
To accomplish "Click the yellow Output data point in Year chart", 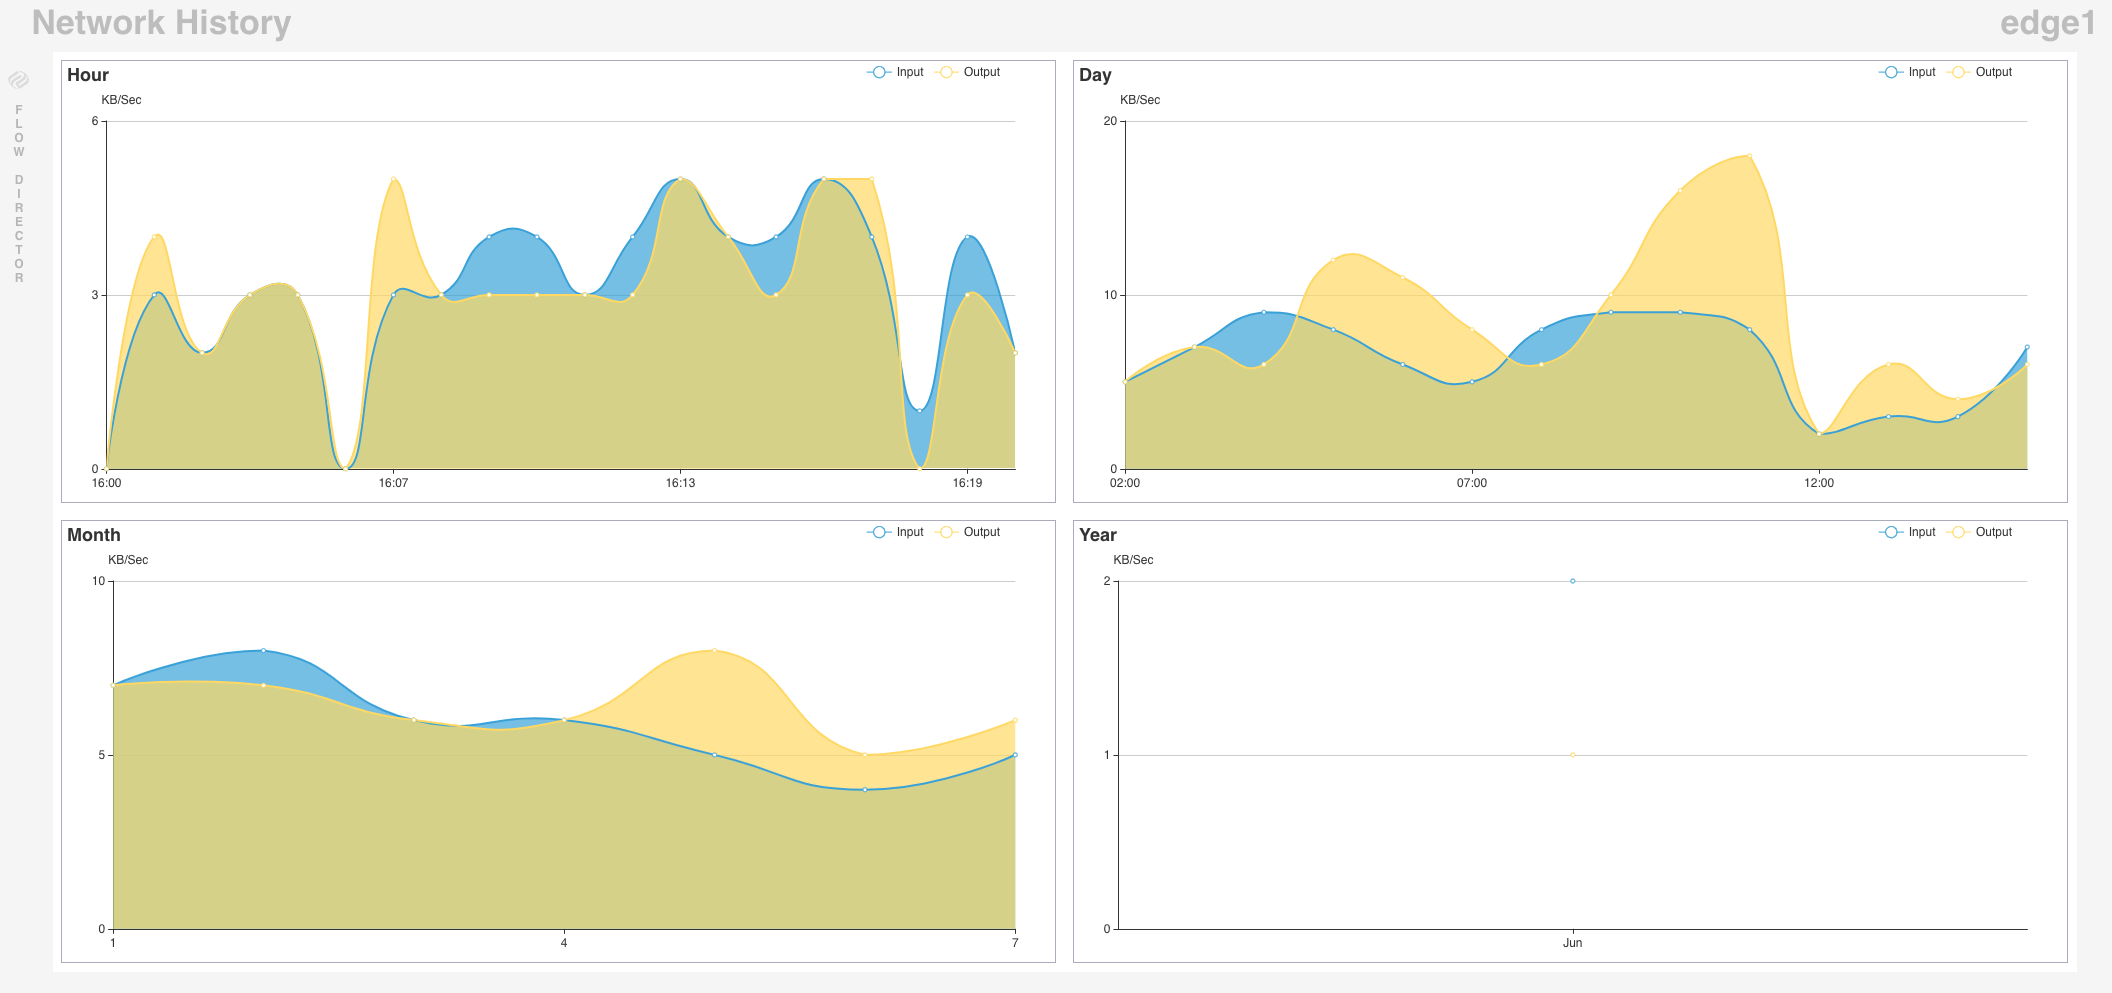I will 1573,755.
